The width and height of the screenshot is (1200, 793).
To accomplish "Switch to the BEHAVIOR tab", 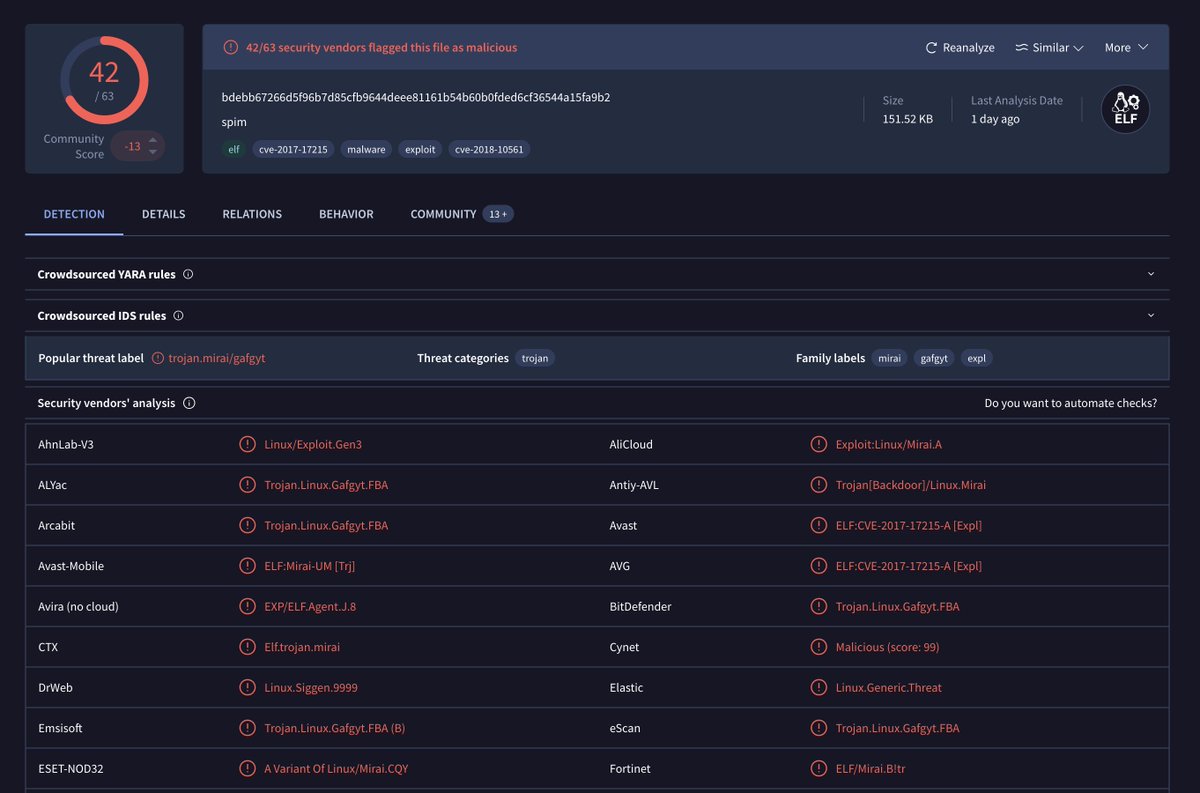I will 346,214.
